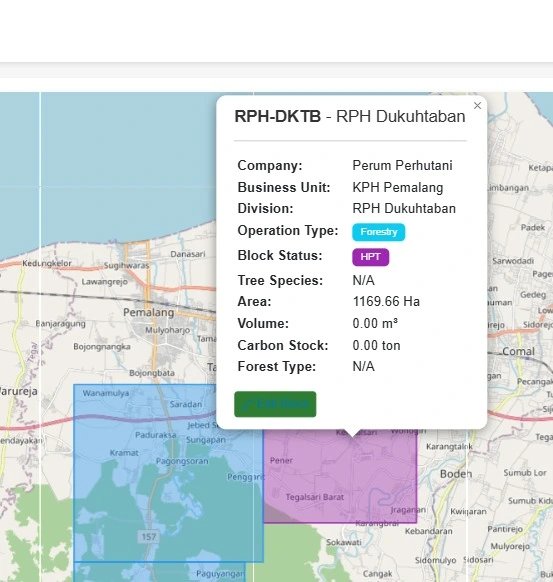Click the Sokawati village label

point(344,542)
